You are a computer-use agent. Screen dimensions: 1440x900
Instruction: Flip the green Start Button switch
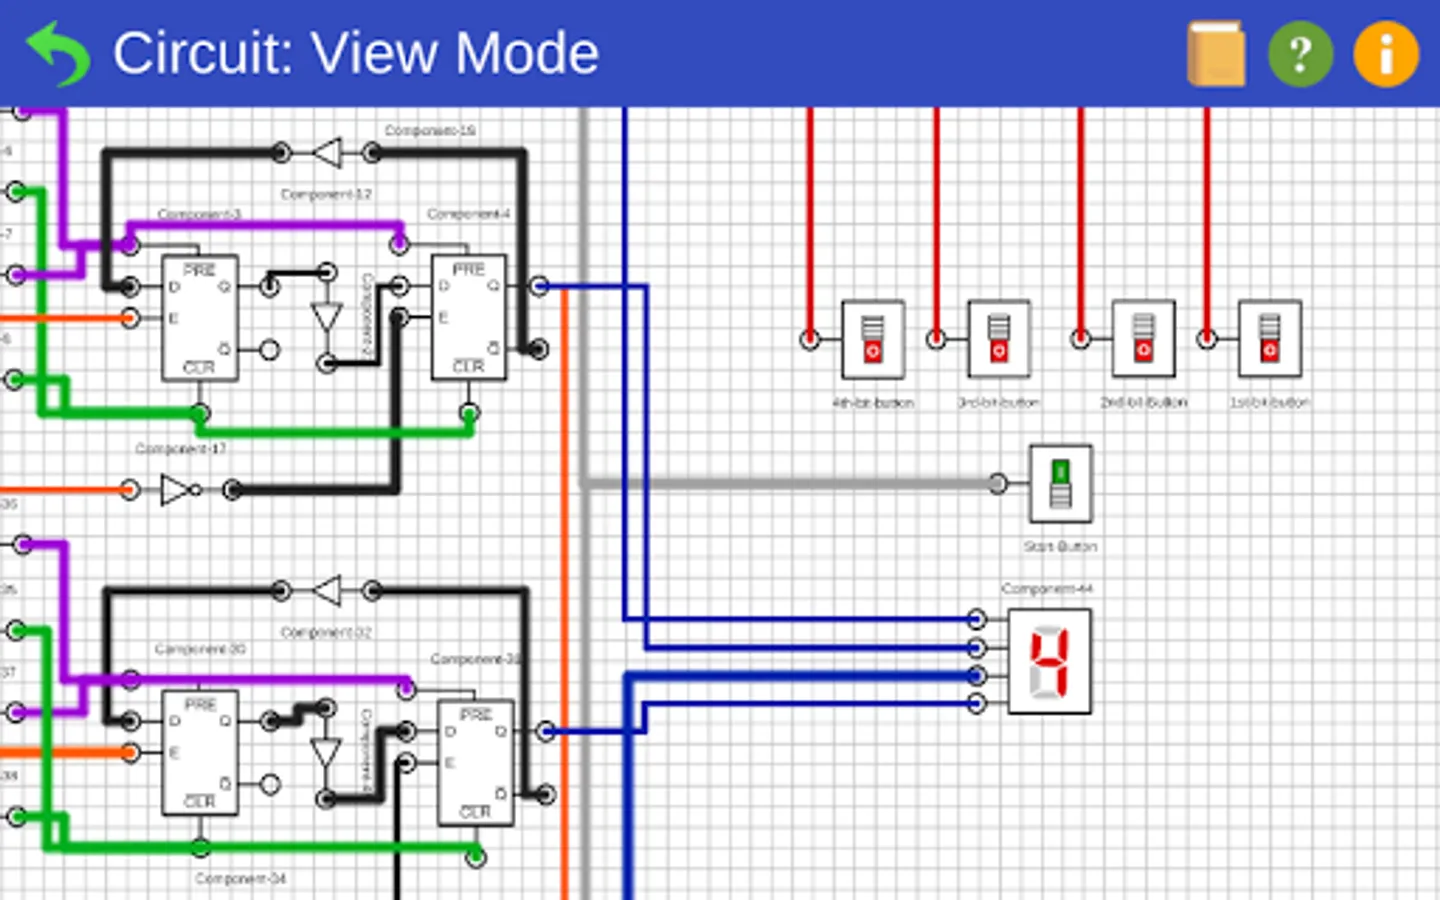(x=1061, y=484)
